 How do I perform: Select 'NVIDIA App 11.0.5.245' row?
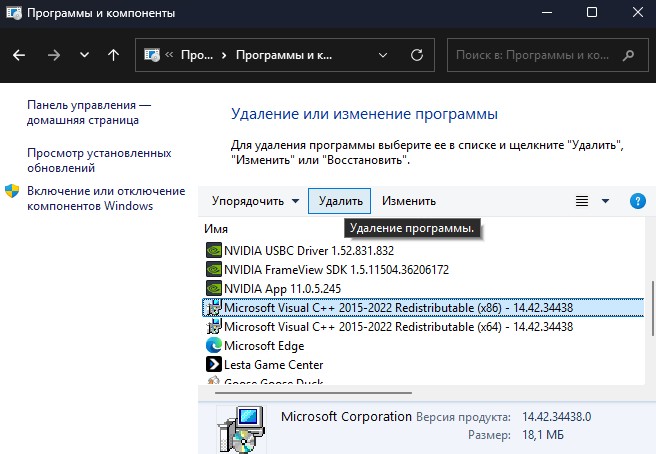coord(423,288)
